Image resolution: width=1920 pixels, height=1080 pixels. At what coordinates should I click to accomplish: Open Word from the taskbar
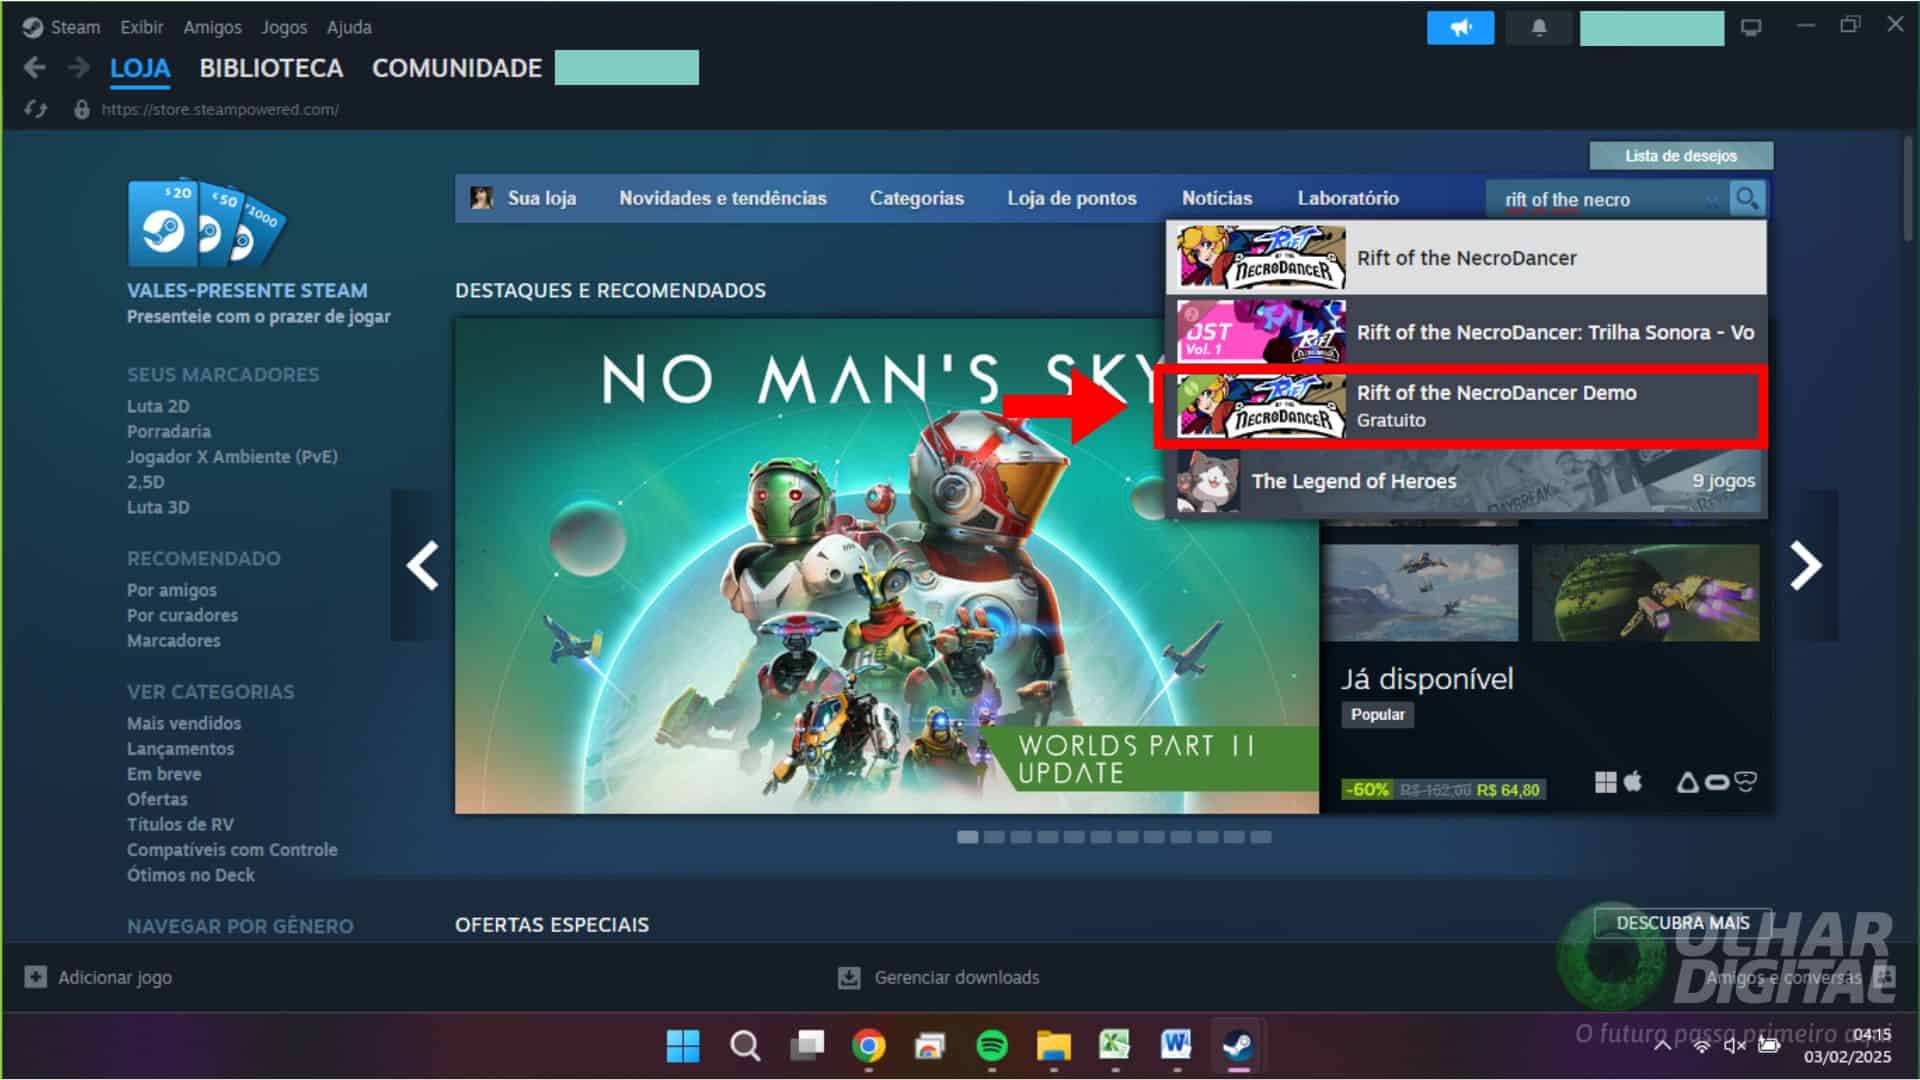tap(1176, 1046)
